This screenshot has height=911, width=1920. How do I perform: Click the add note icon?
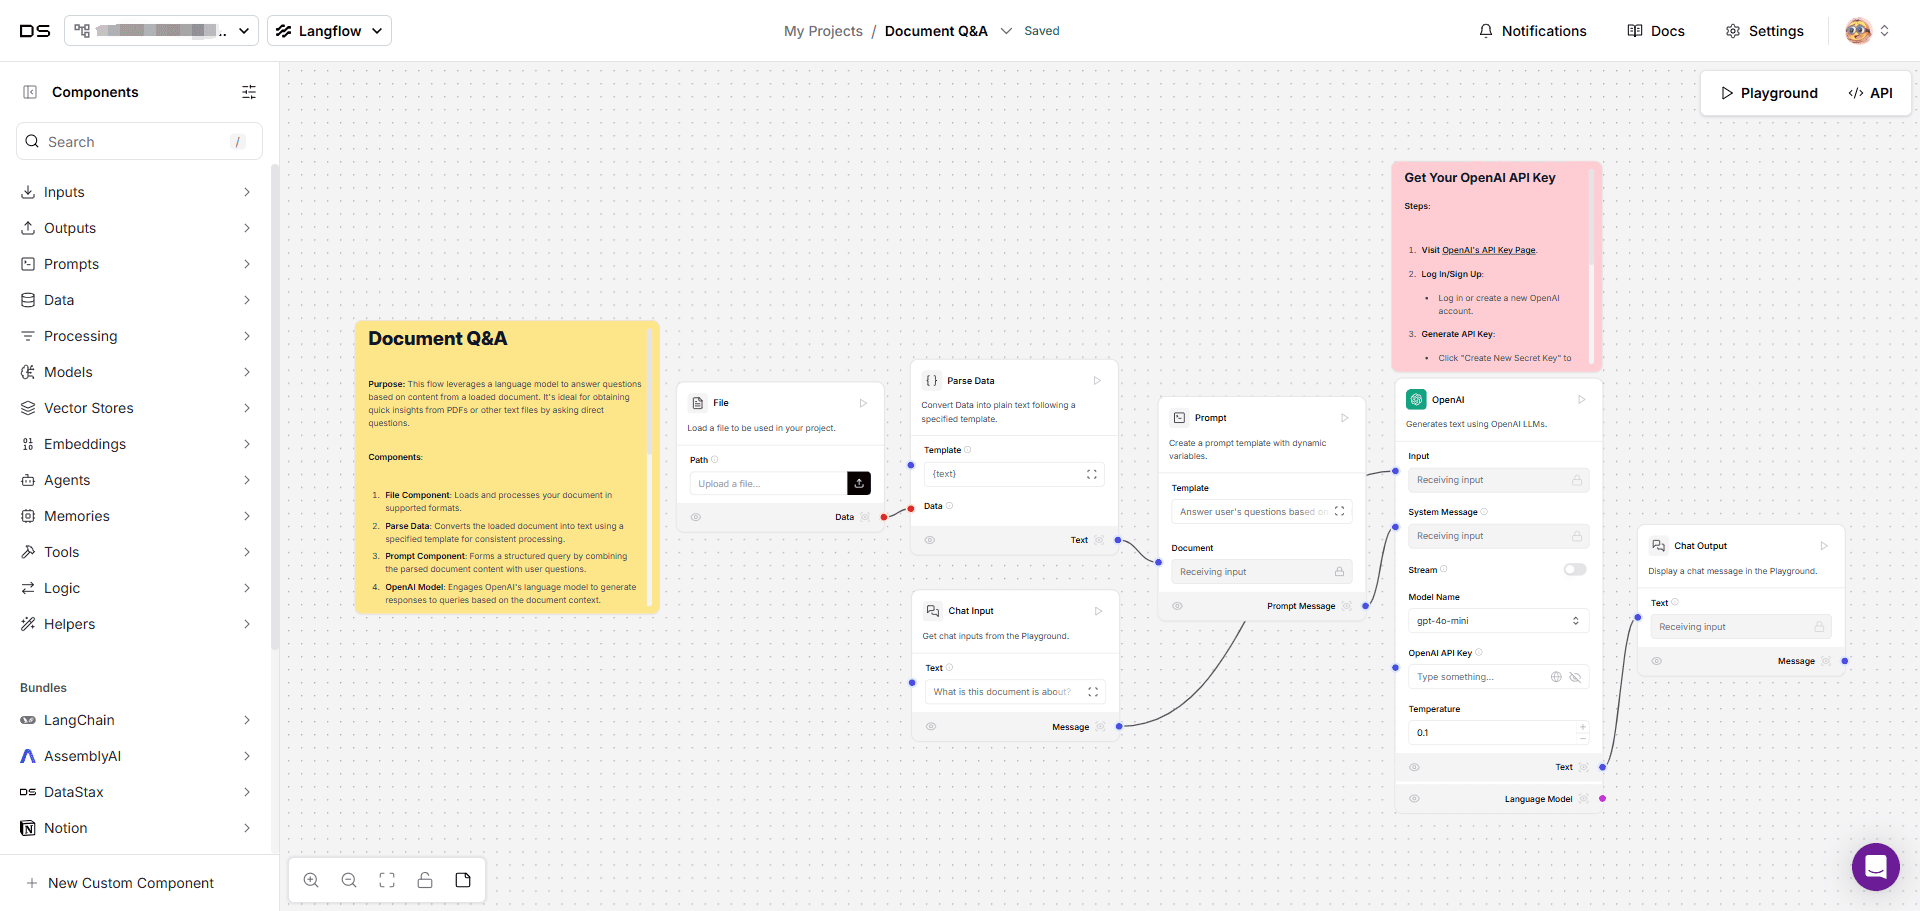(x=463, y=880)
